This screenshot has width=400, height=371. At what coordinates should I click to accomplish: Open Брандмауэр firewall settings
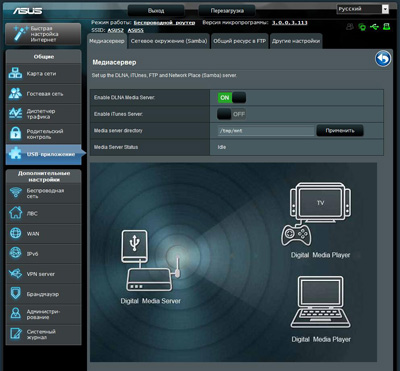43,294
